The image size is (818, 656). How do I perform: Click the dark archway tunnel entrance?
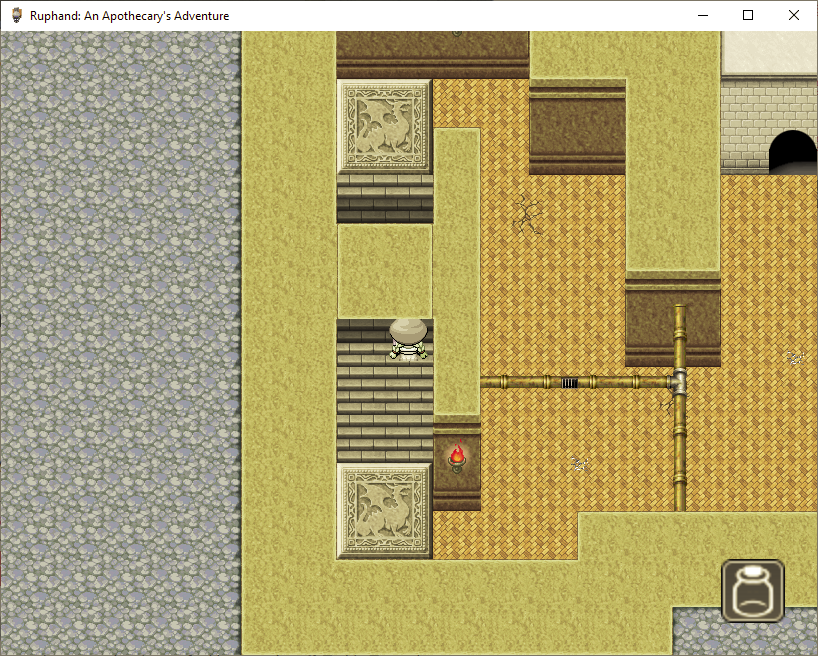click(793, 151)
